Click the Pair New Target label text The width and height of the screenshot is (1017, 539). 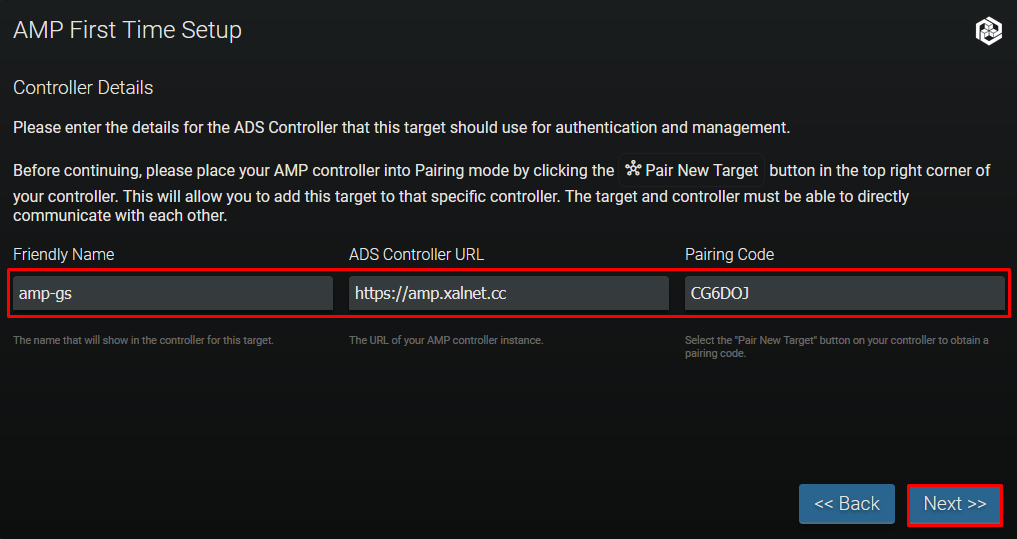[702, 170]
